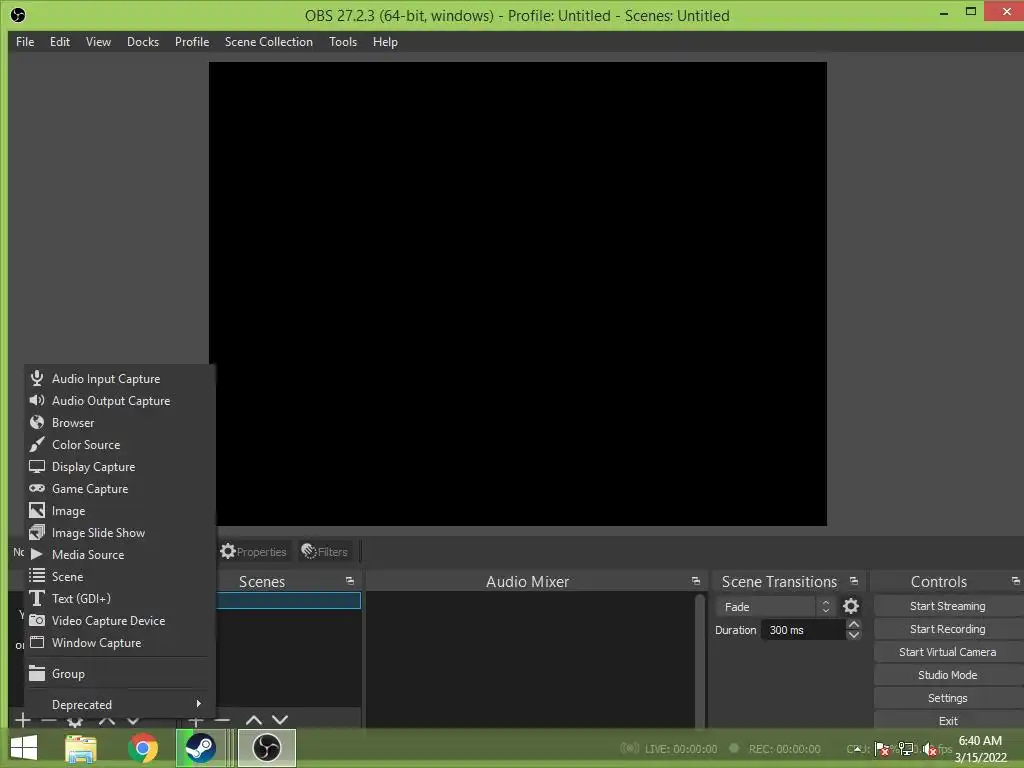Screen dimensions: 1024x768
Task: Switch to Steam in the taskbar
Action: click(x=200, y=748)
